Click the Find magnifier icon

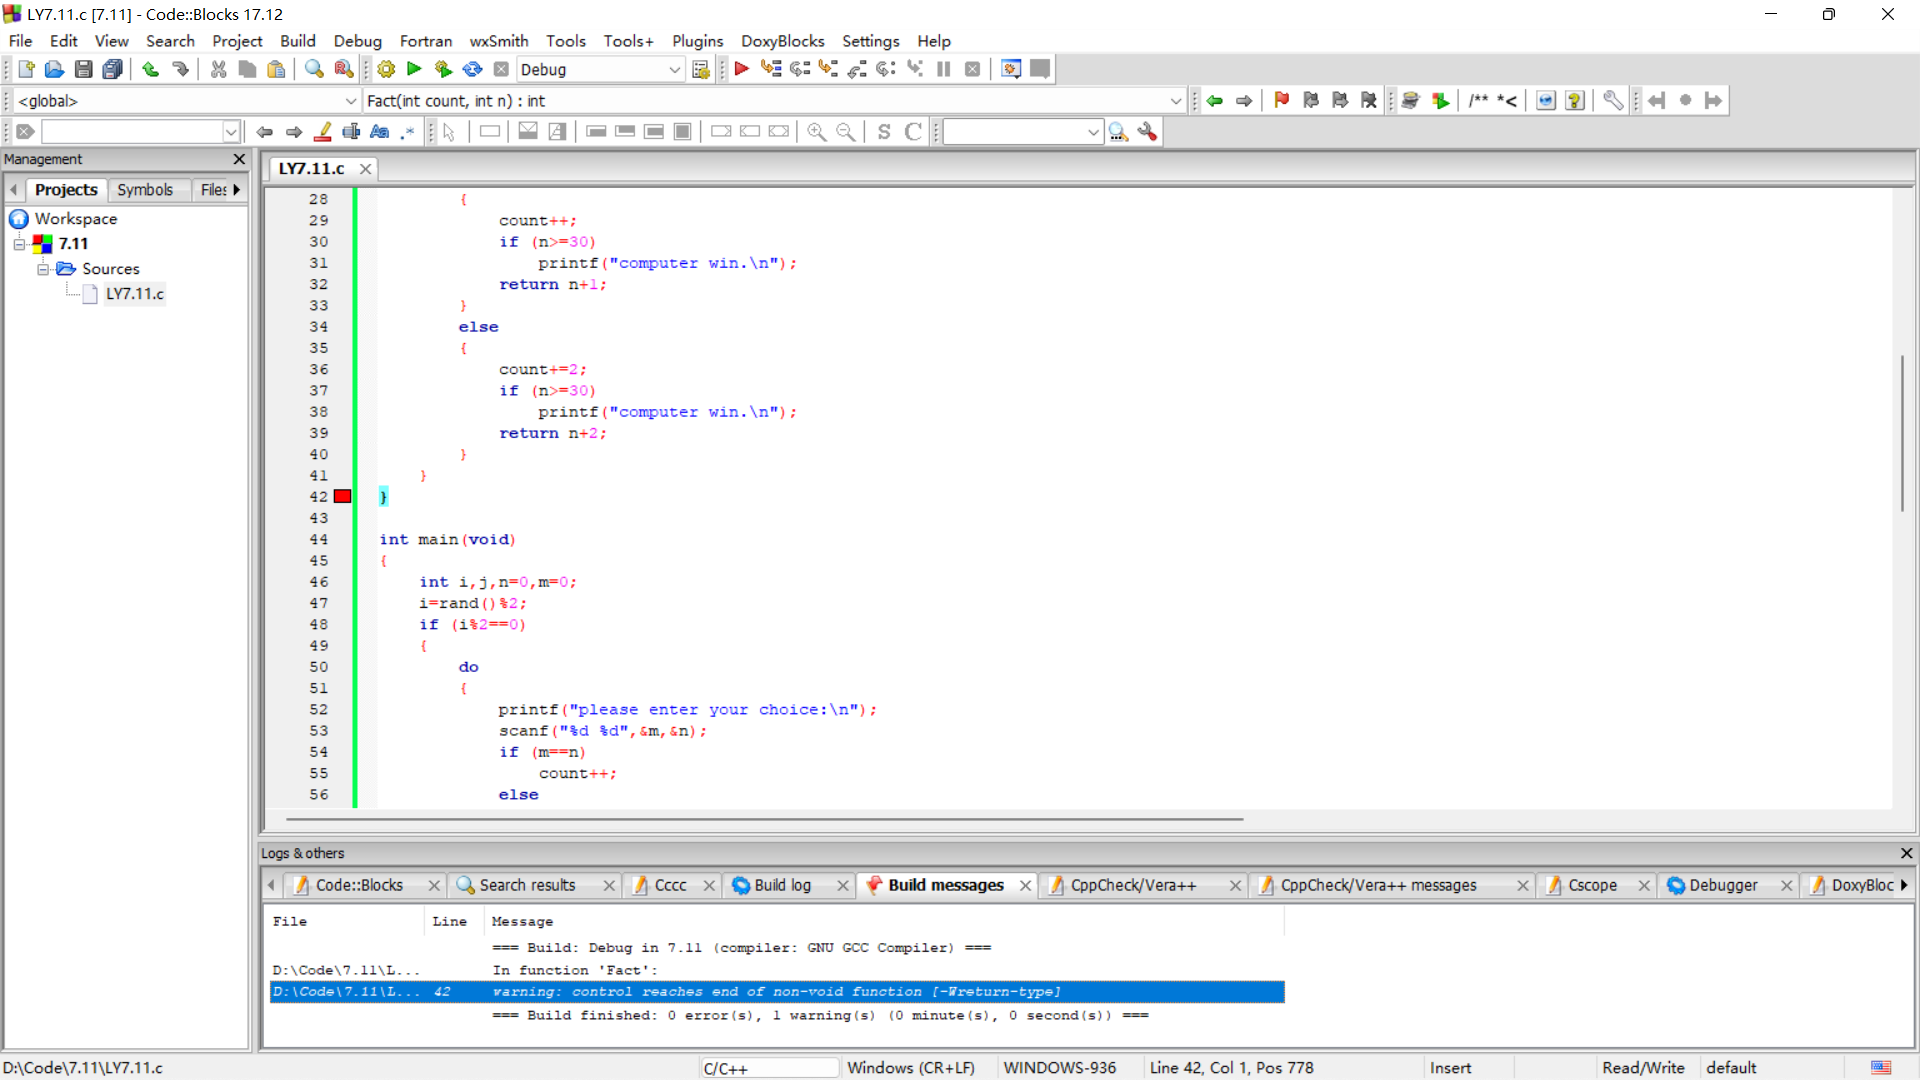(314, 69)
